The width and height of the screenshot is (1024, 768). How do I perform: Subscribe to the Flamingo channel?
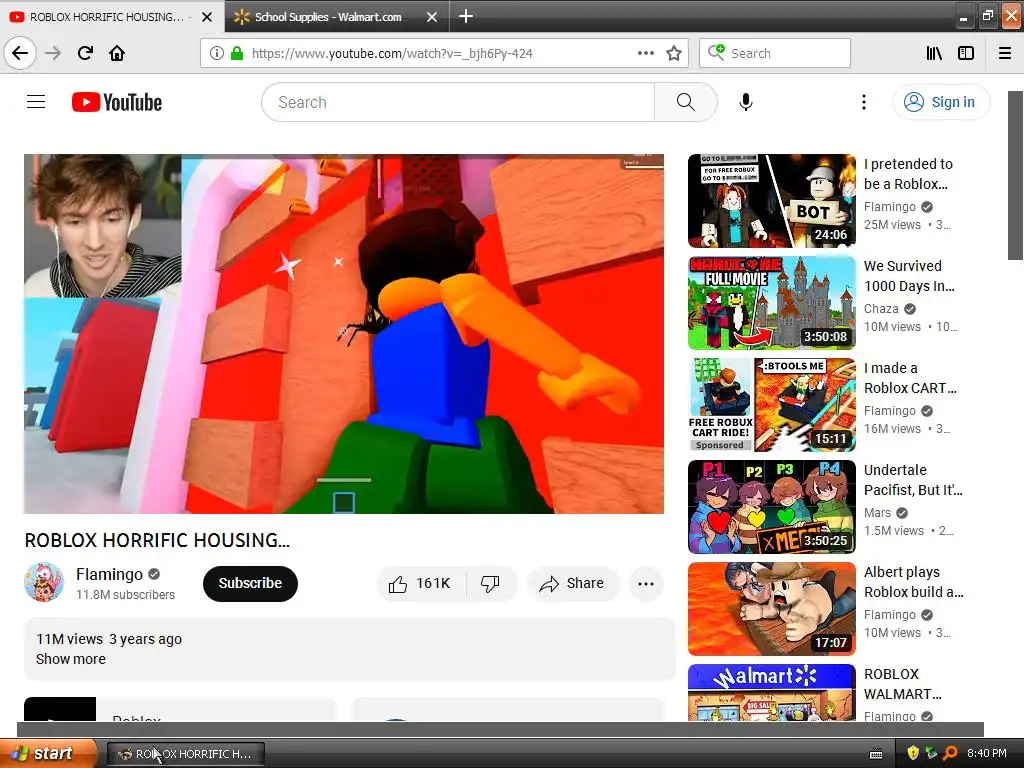pyautogui.click(x=250, y=583)
